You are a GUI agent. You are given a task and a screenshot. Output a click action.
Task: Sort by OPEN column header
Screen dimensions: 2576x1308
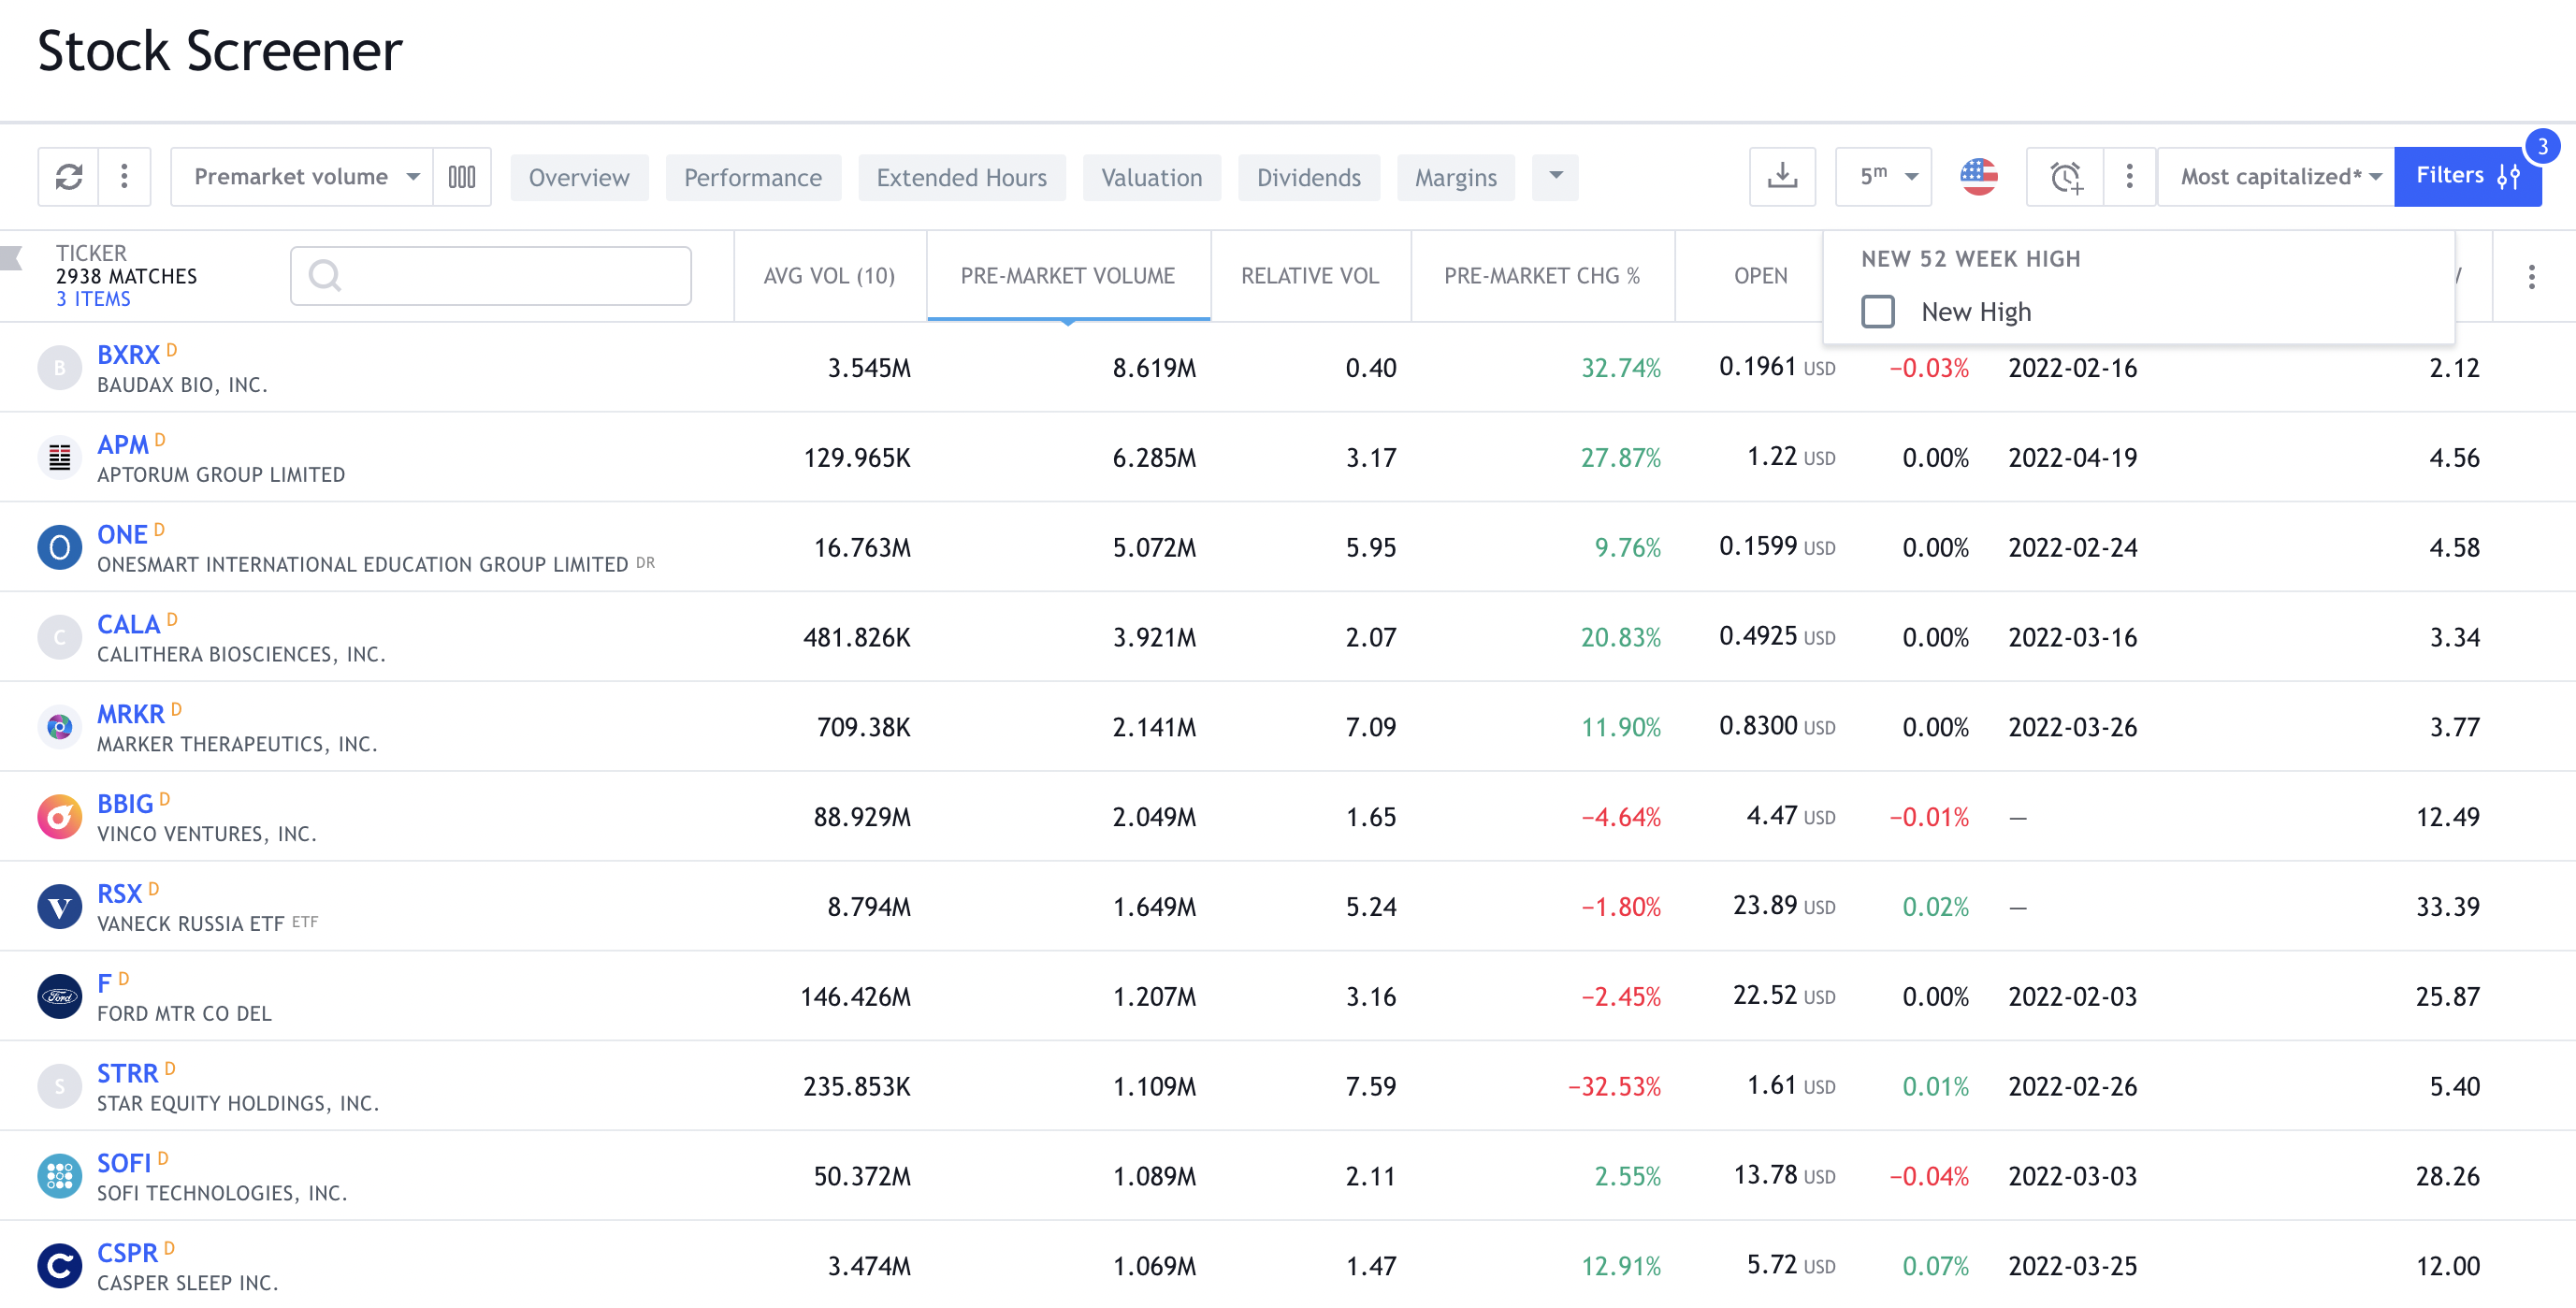point(1760,276)
